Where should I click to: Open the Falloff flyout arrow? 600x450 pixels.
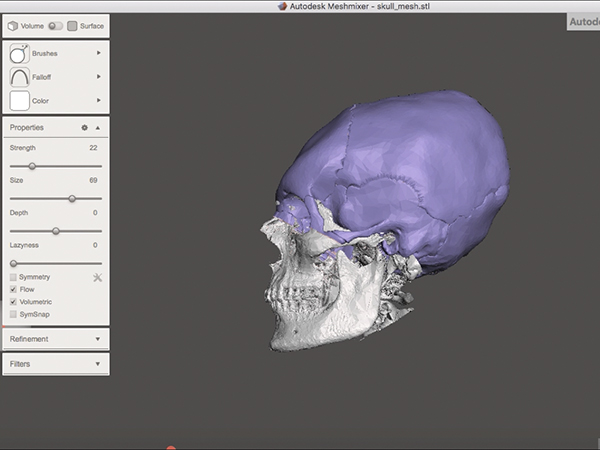98,76
